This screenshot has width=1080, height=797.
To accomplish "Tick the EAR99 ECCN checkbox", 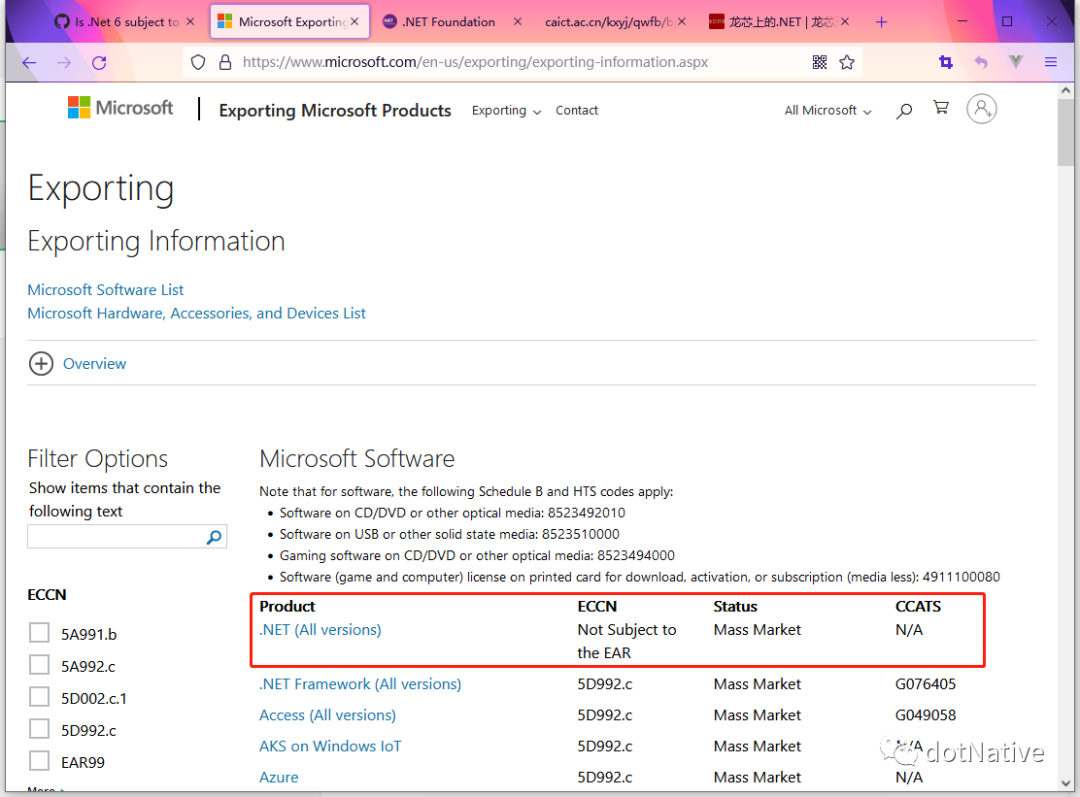I will pyautogui.click(x=39, y=761).
